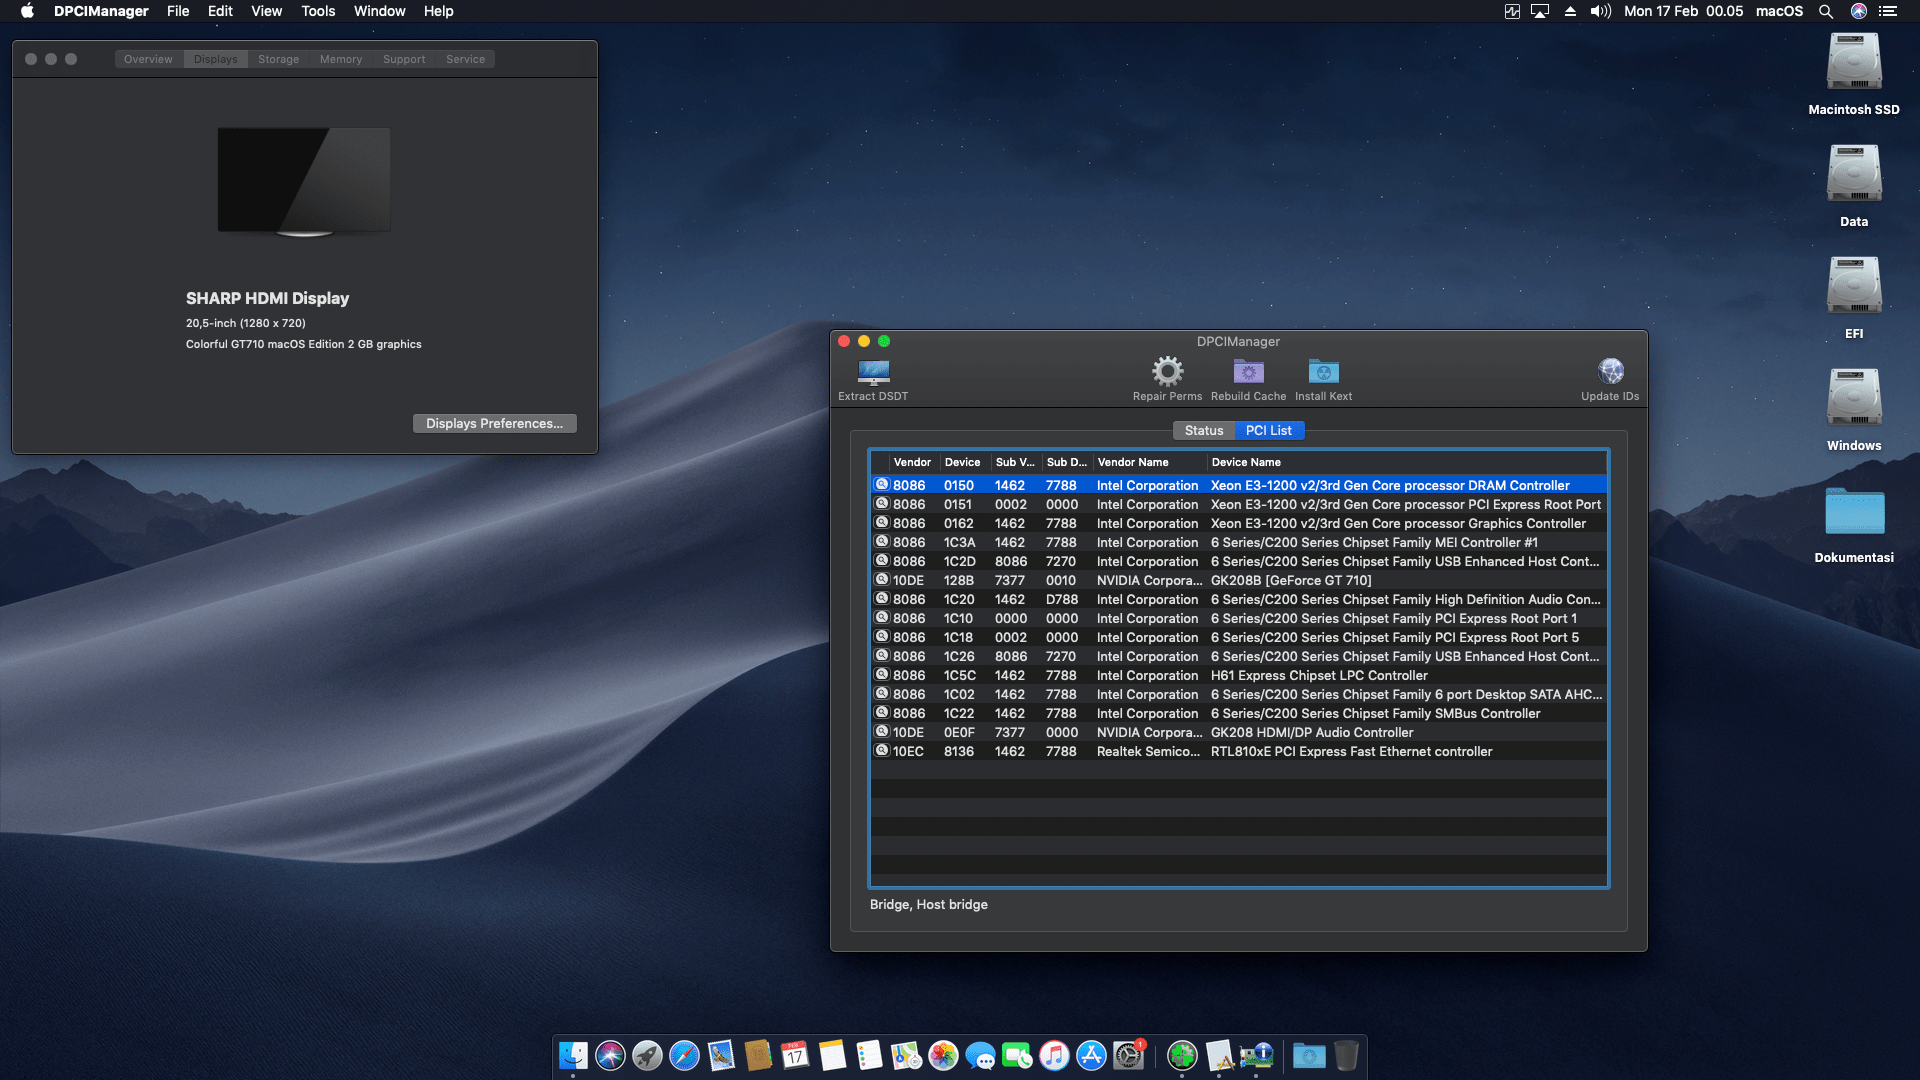The image size is (1920, 1080).
Task: Select the GK208 HDMI/DP Audio Controller row
Action: 1238,732
